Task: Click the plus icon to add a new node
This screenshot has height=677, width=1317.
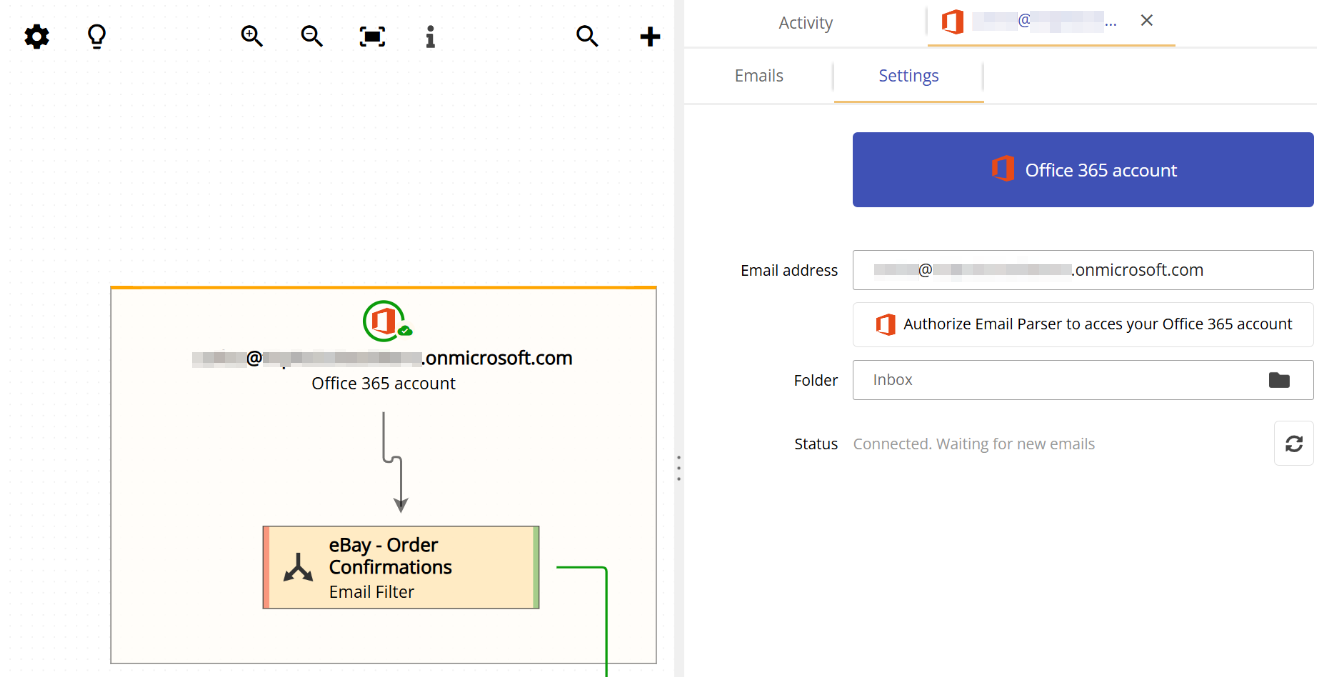Action: point(650,36)
